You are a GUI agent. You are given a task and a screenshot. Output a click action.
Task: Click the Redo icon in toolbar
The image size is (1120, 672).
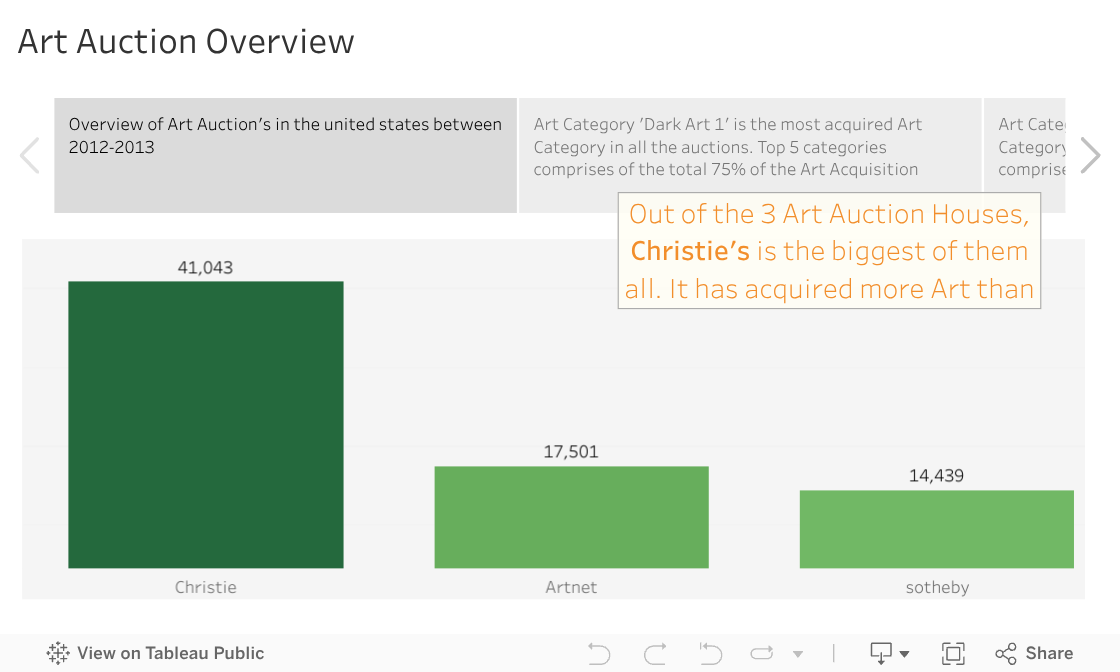point(655,654)
